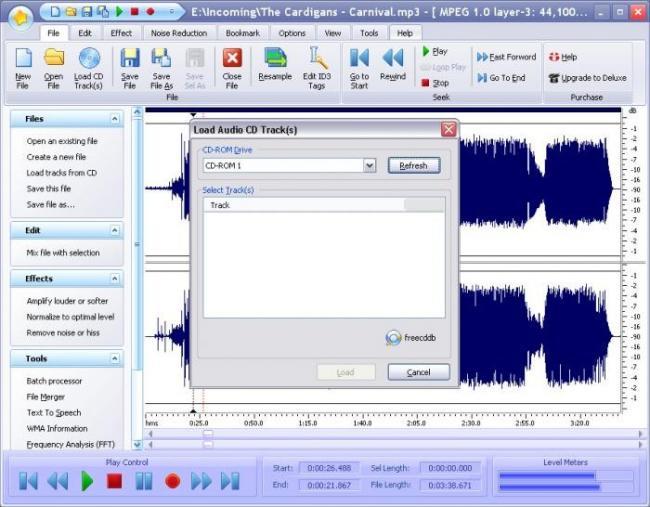Close the Load Audio CD dialog
650x507 pixels.
point(449,130)
